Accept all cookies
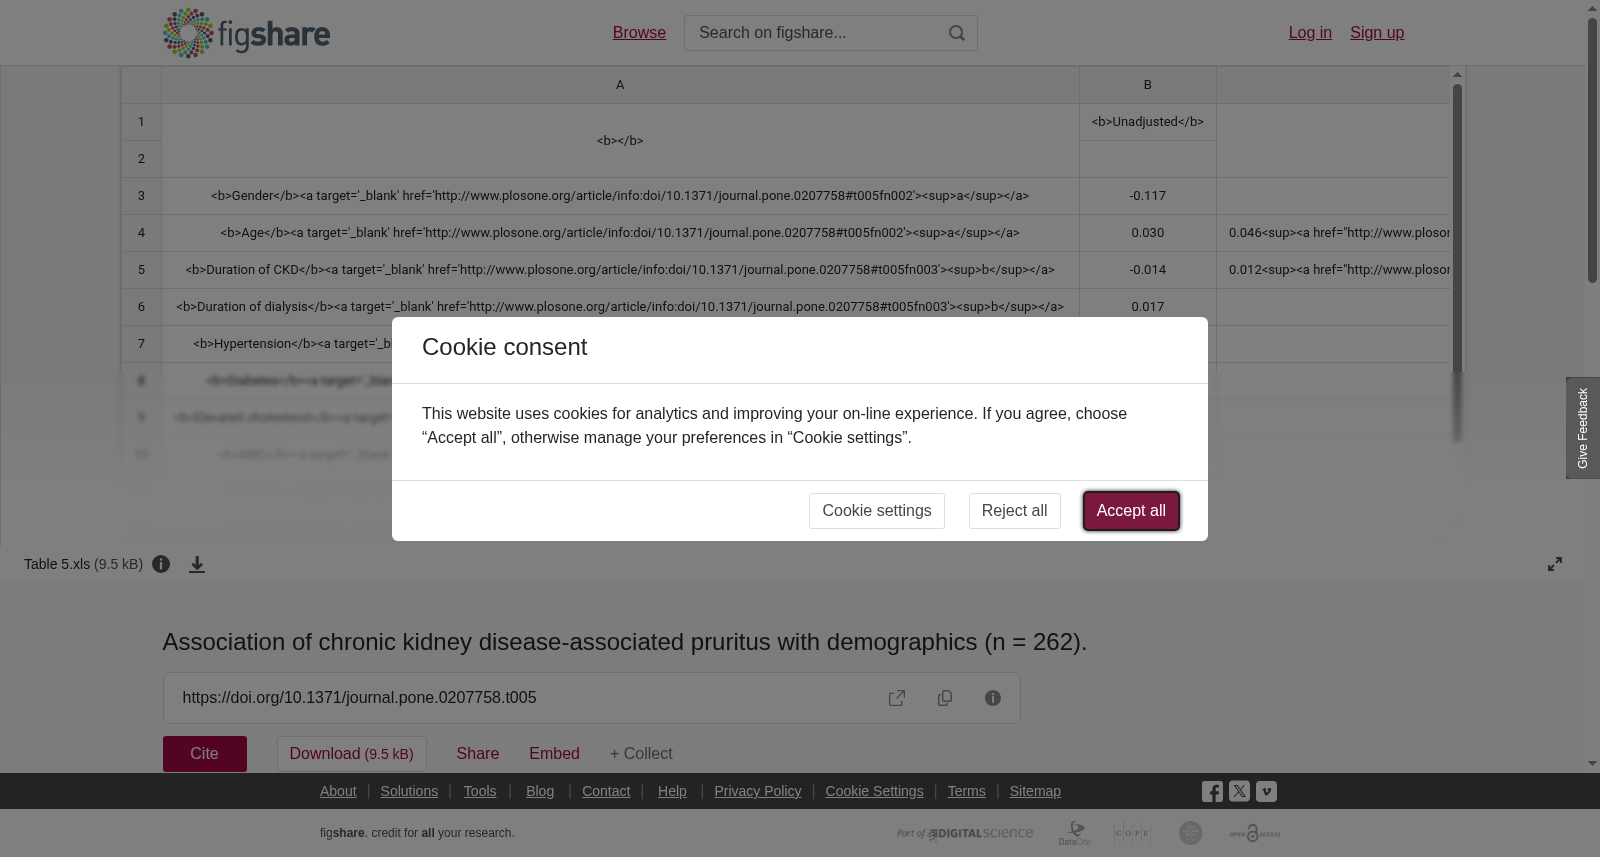This screenshot has width=1600, height=857. [x=1131, y=511]
